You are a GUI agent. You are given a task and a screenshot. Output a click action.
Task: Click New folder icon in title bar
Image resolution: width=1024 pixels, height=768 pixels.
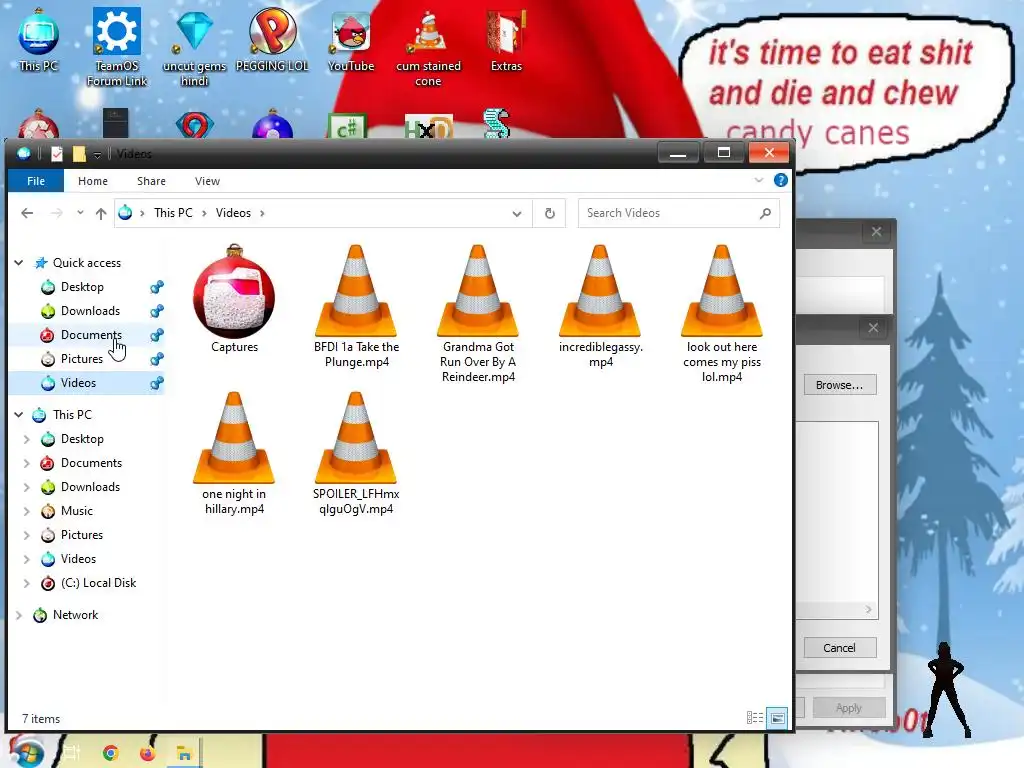coord(79,154)
